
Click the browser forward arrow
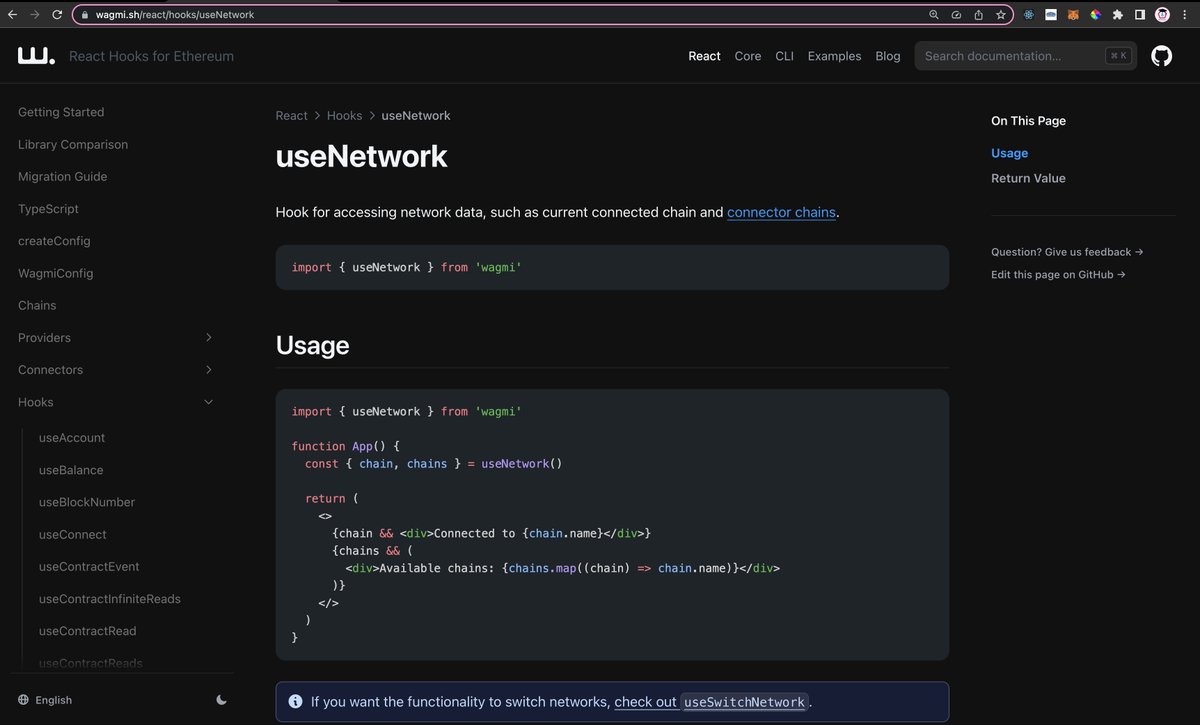coord(35,15)
